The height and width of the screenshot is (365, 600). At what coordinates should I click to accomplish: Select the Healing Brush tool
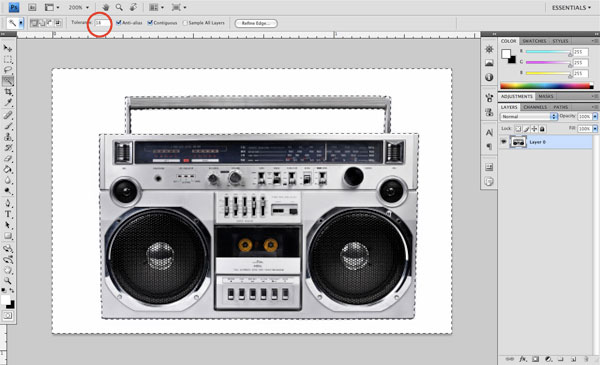(8, 115)
